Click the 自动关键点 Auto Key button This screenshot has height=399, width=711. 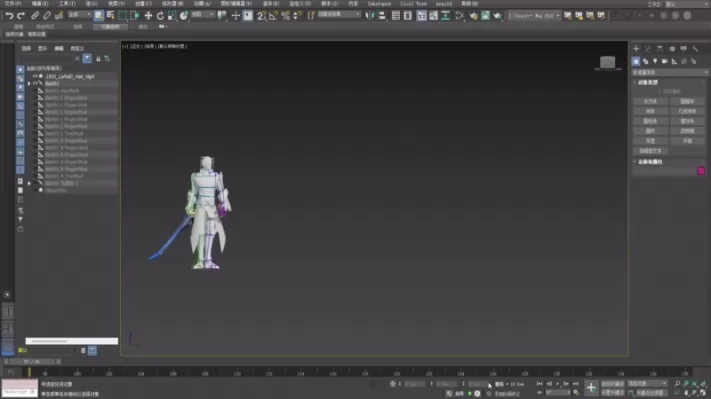tap(613, 384)
